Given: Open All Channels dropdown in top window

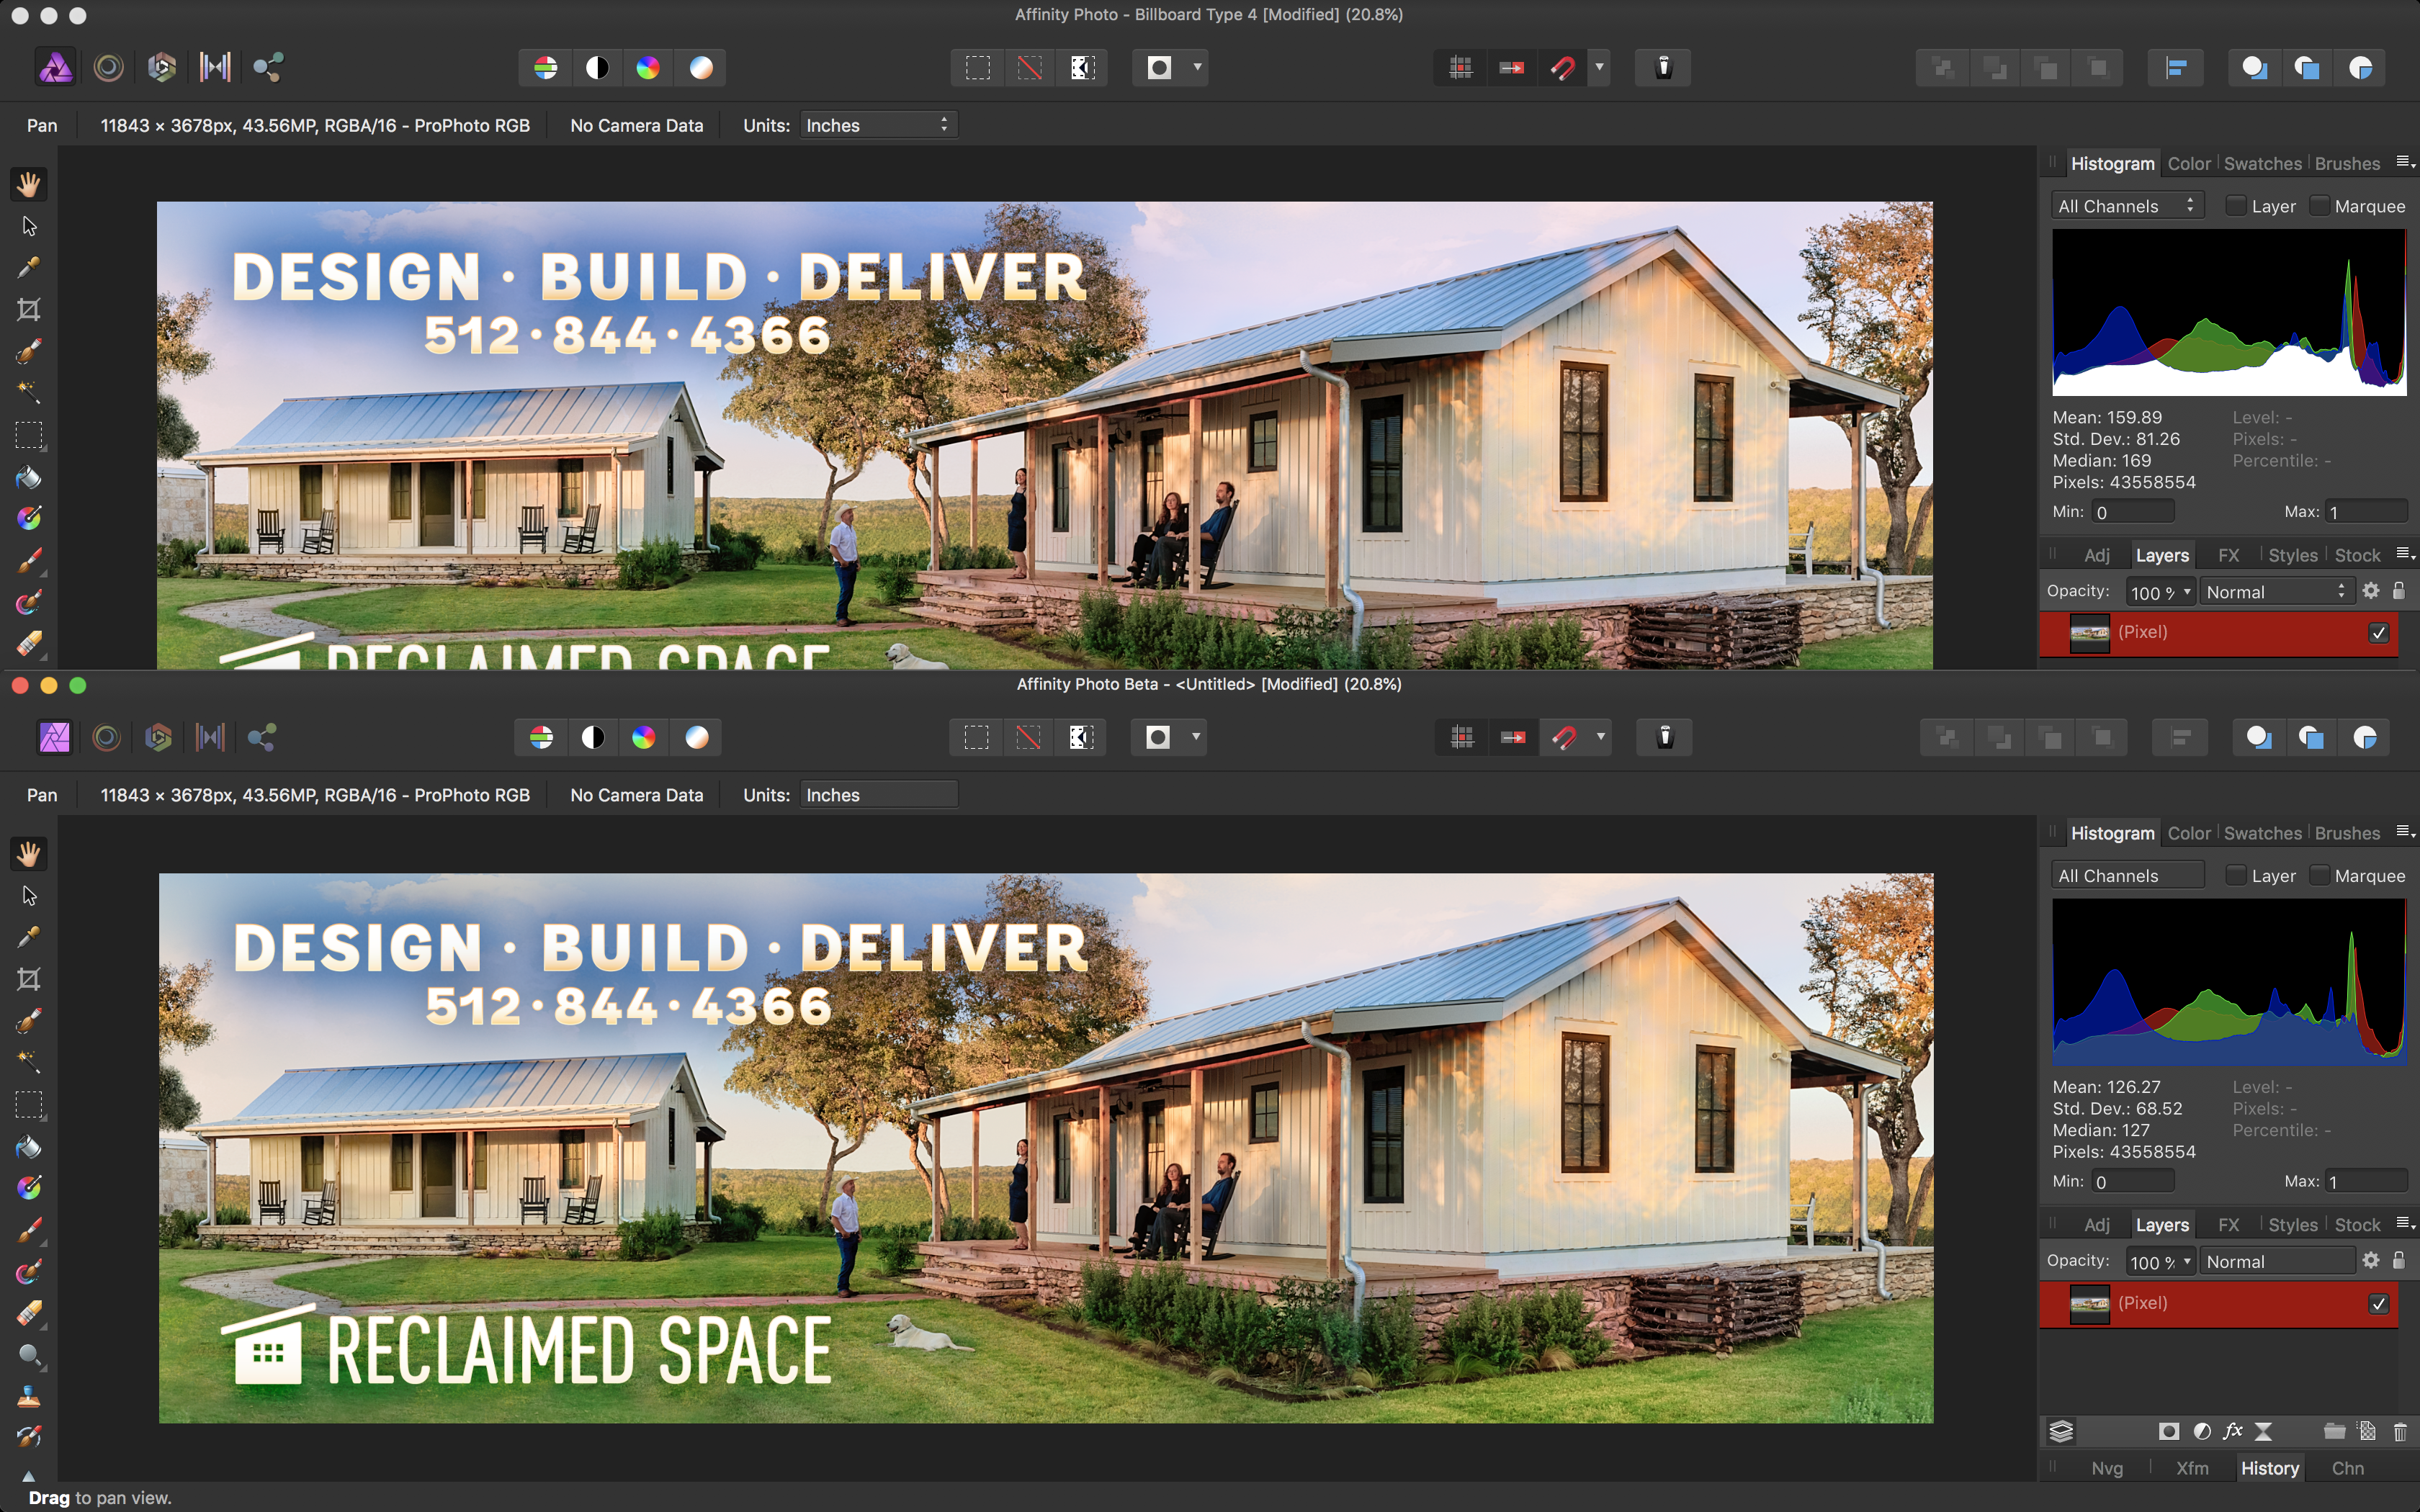Looking at the screenshot, I should pos(2127,206).
